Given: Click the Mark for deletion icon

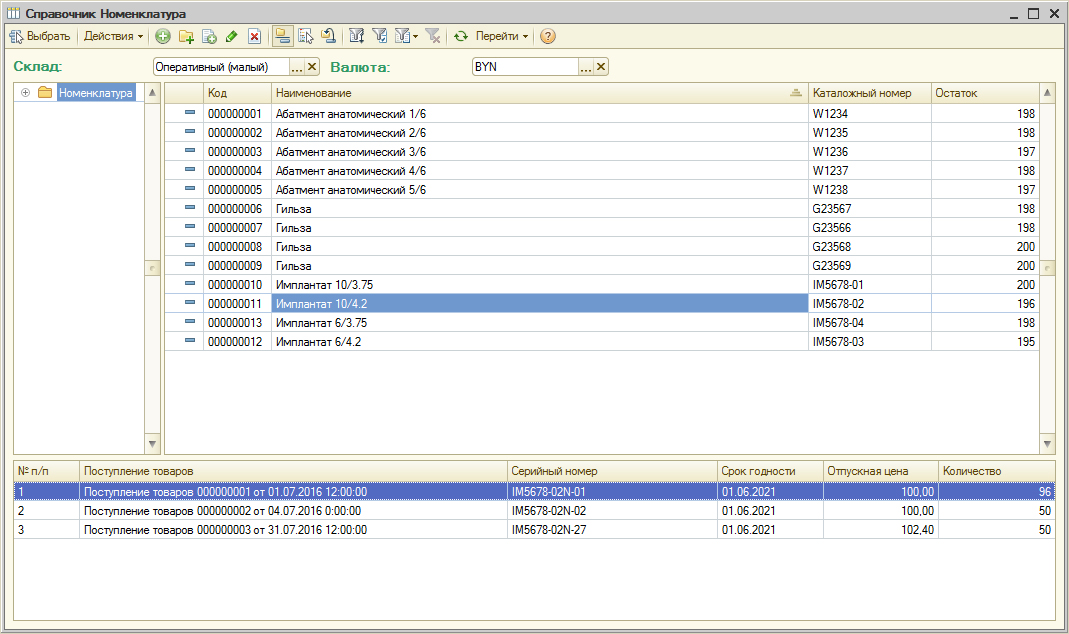Looking at the screenshot, I should coord(254,36).
